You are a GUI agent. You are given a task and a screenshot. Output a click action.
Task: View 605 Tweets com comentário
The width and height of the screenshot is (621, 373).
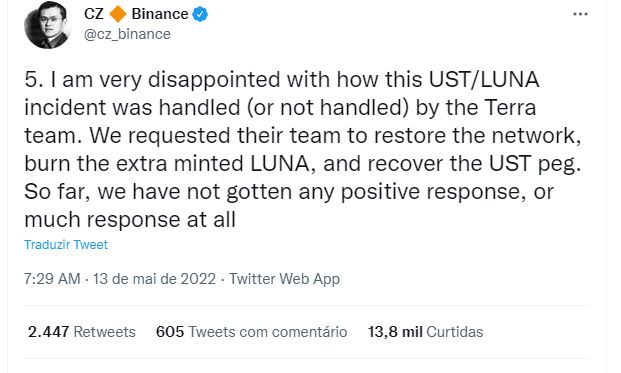[x=251, y=332]
